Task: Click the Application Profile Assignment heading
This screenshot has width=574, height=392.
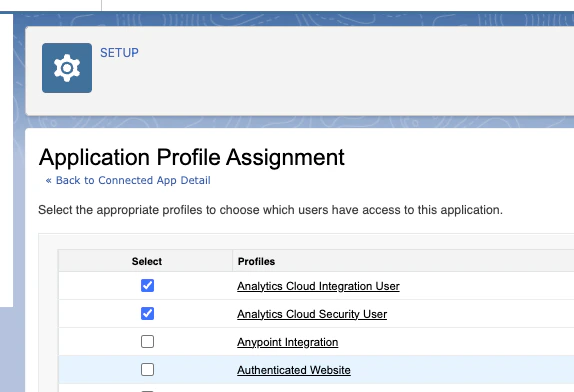Action: (191, 157)
